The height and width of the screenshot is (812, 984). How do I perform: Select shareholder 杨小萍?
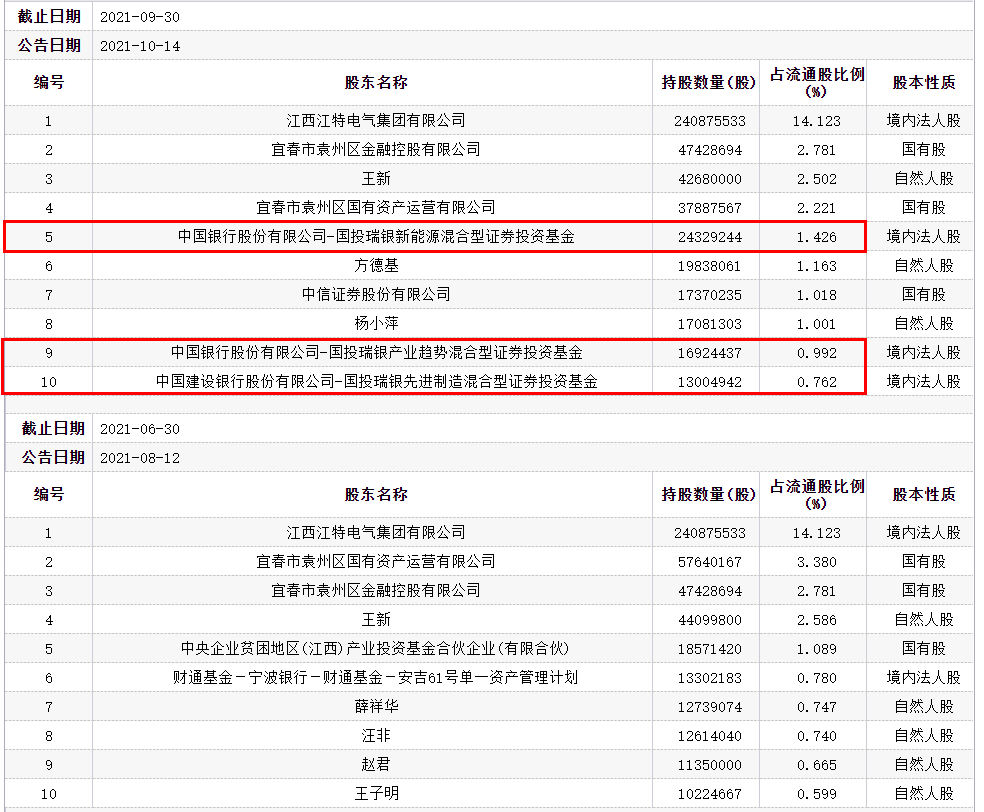tap(376, 324)
